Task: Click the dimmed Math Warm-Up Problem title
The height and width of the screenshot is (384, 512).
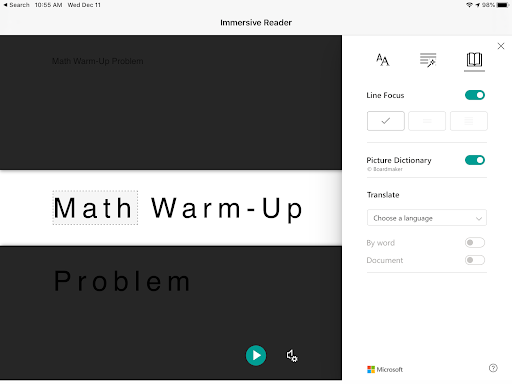Action: [98, 61]
